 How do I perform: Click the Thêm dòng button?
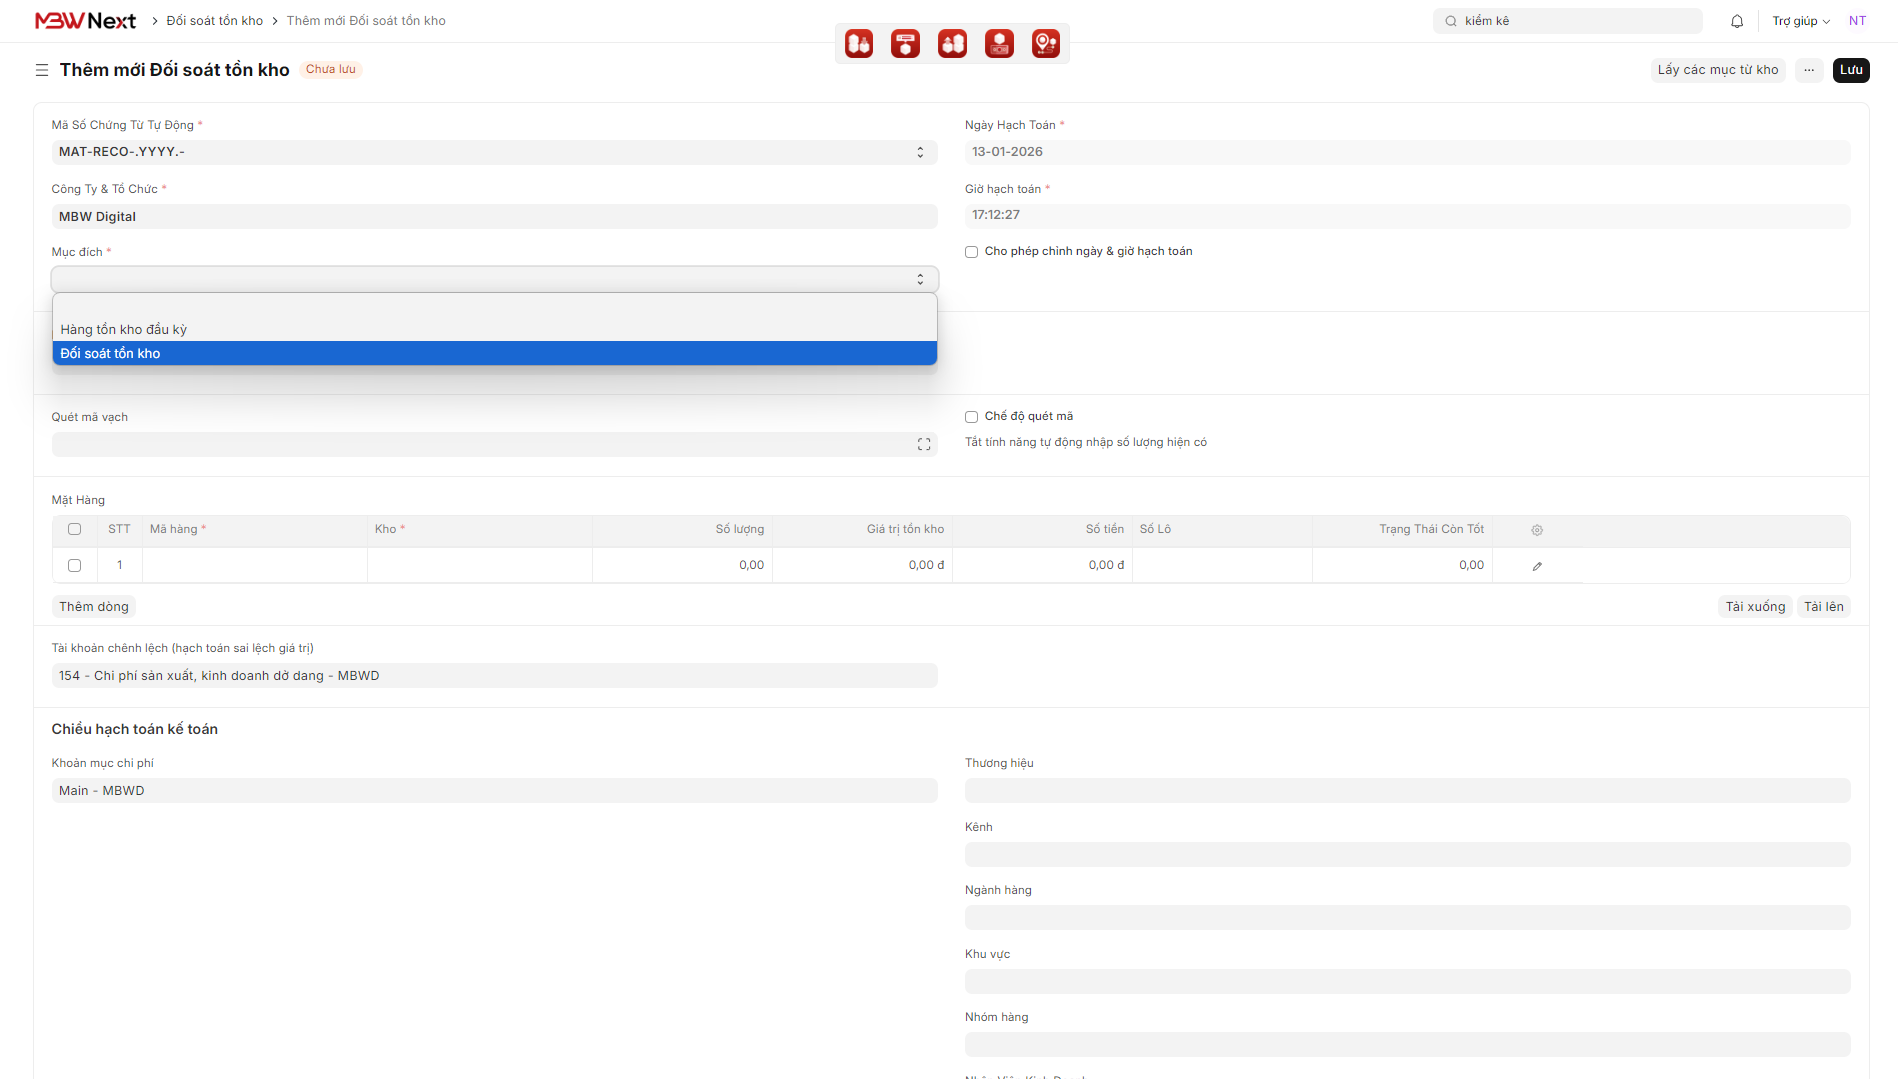click(94, 607)
